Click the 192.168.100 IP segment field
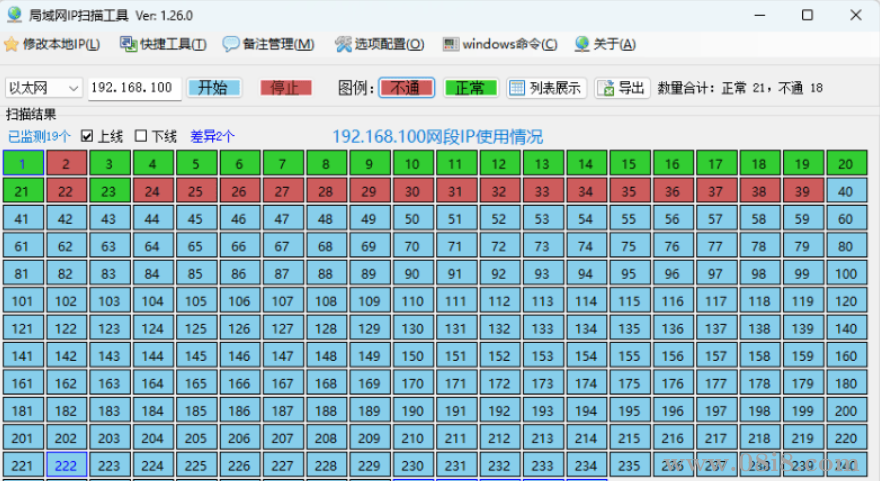The image size is (880, 481). pos(135,88)
